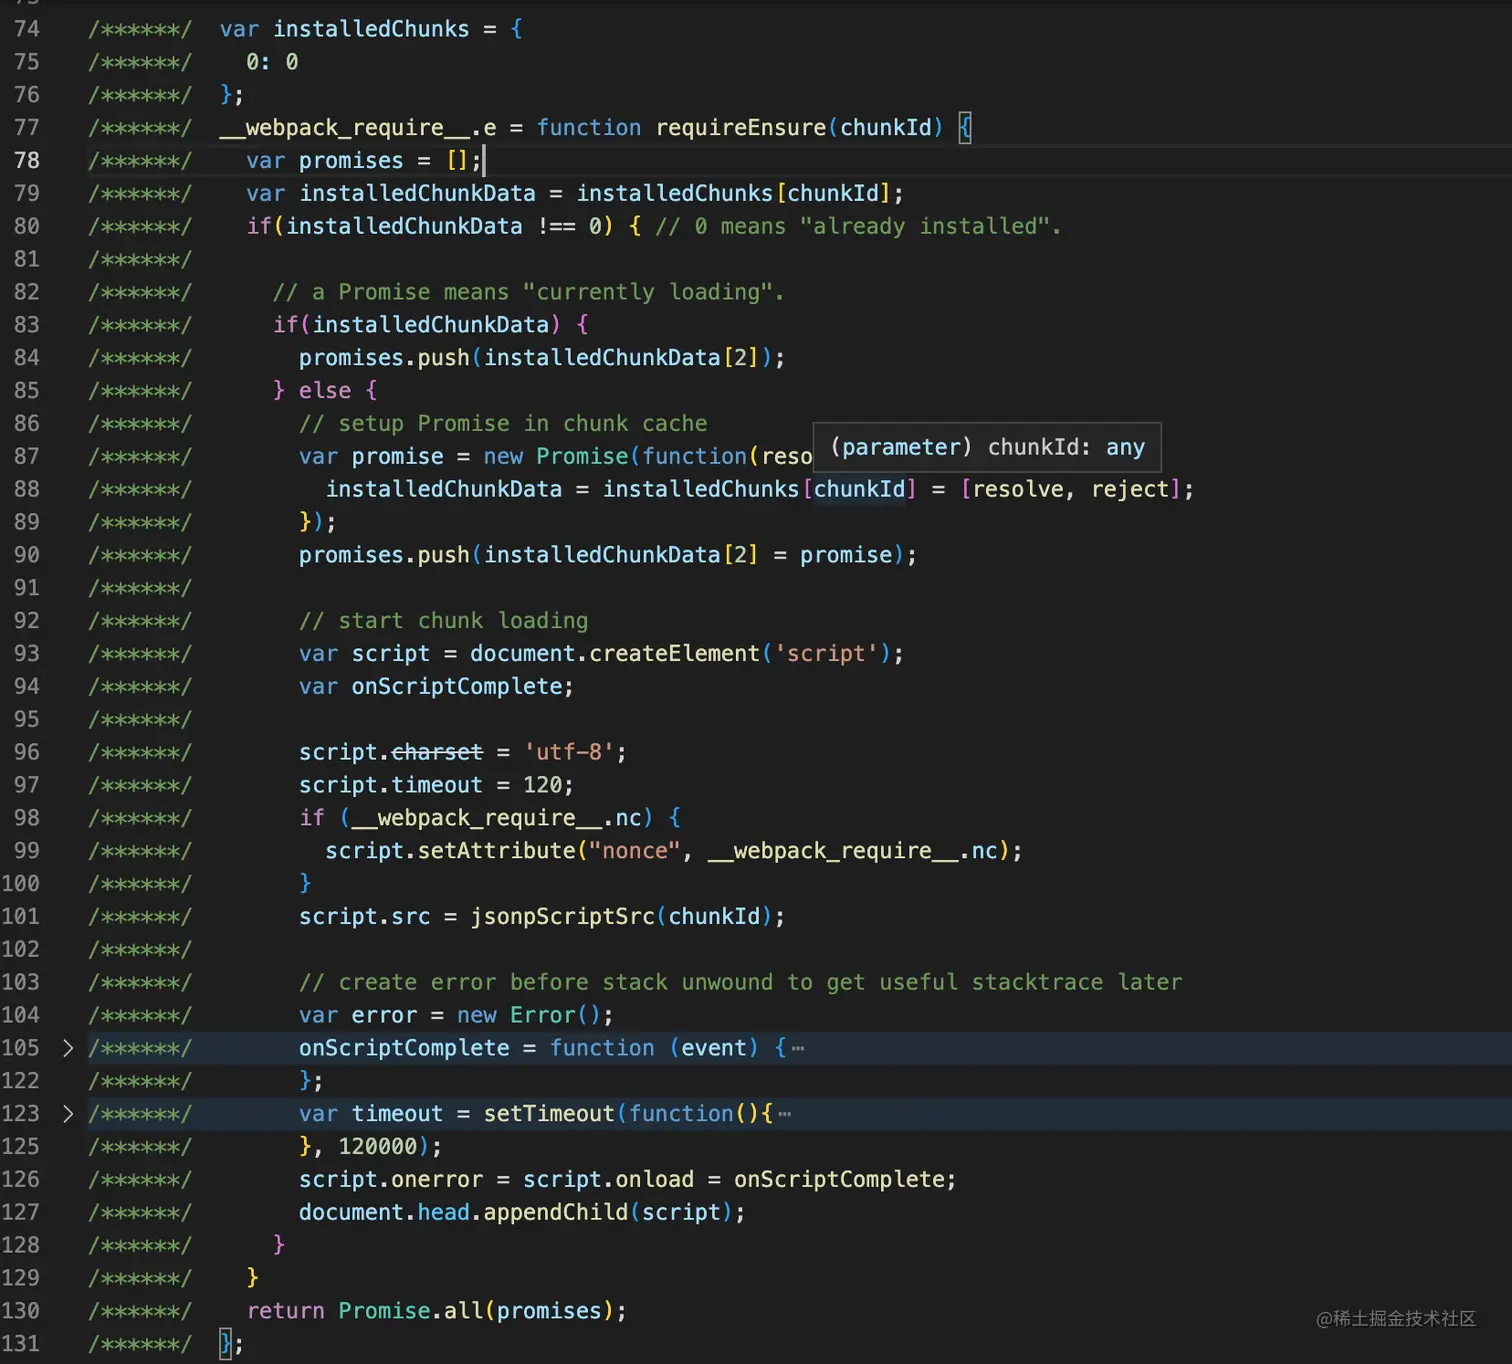Image resolution: width=1512 pixels, height=1364 pixels.
Task: Click the fold ellipsis after "setTimeout(function(){"
Action: coord(784,1115)
